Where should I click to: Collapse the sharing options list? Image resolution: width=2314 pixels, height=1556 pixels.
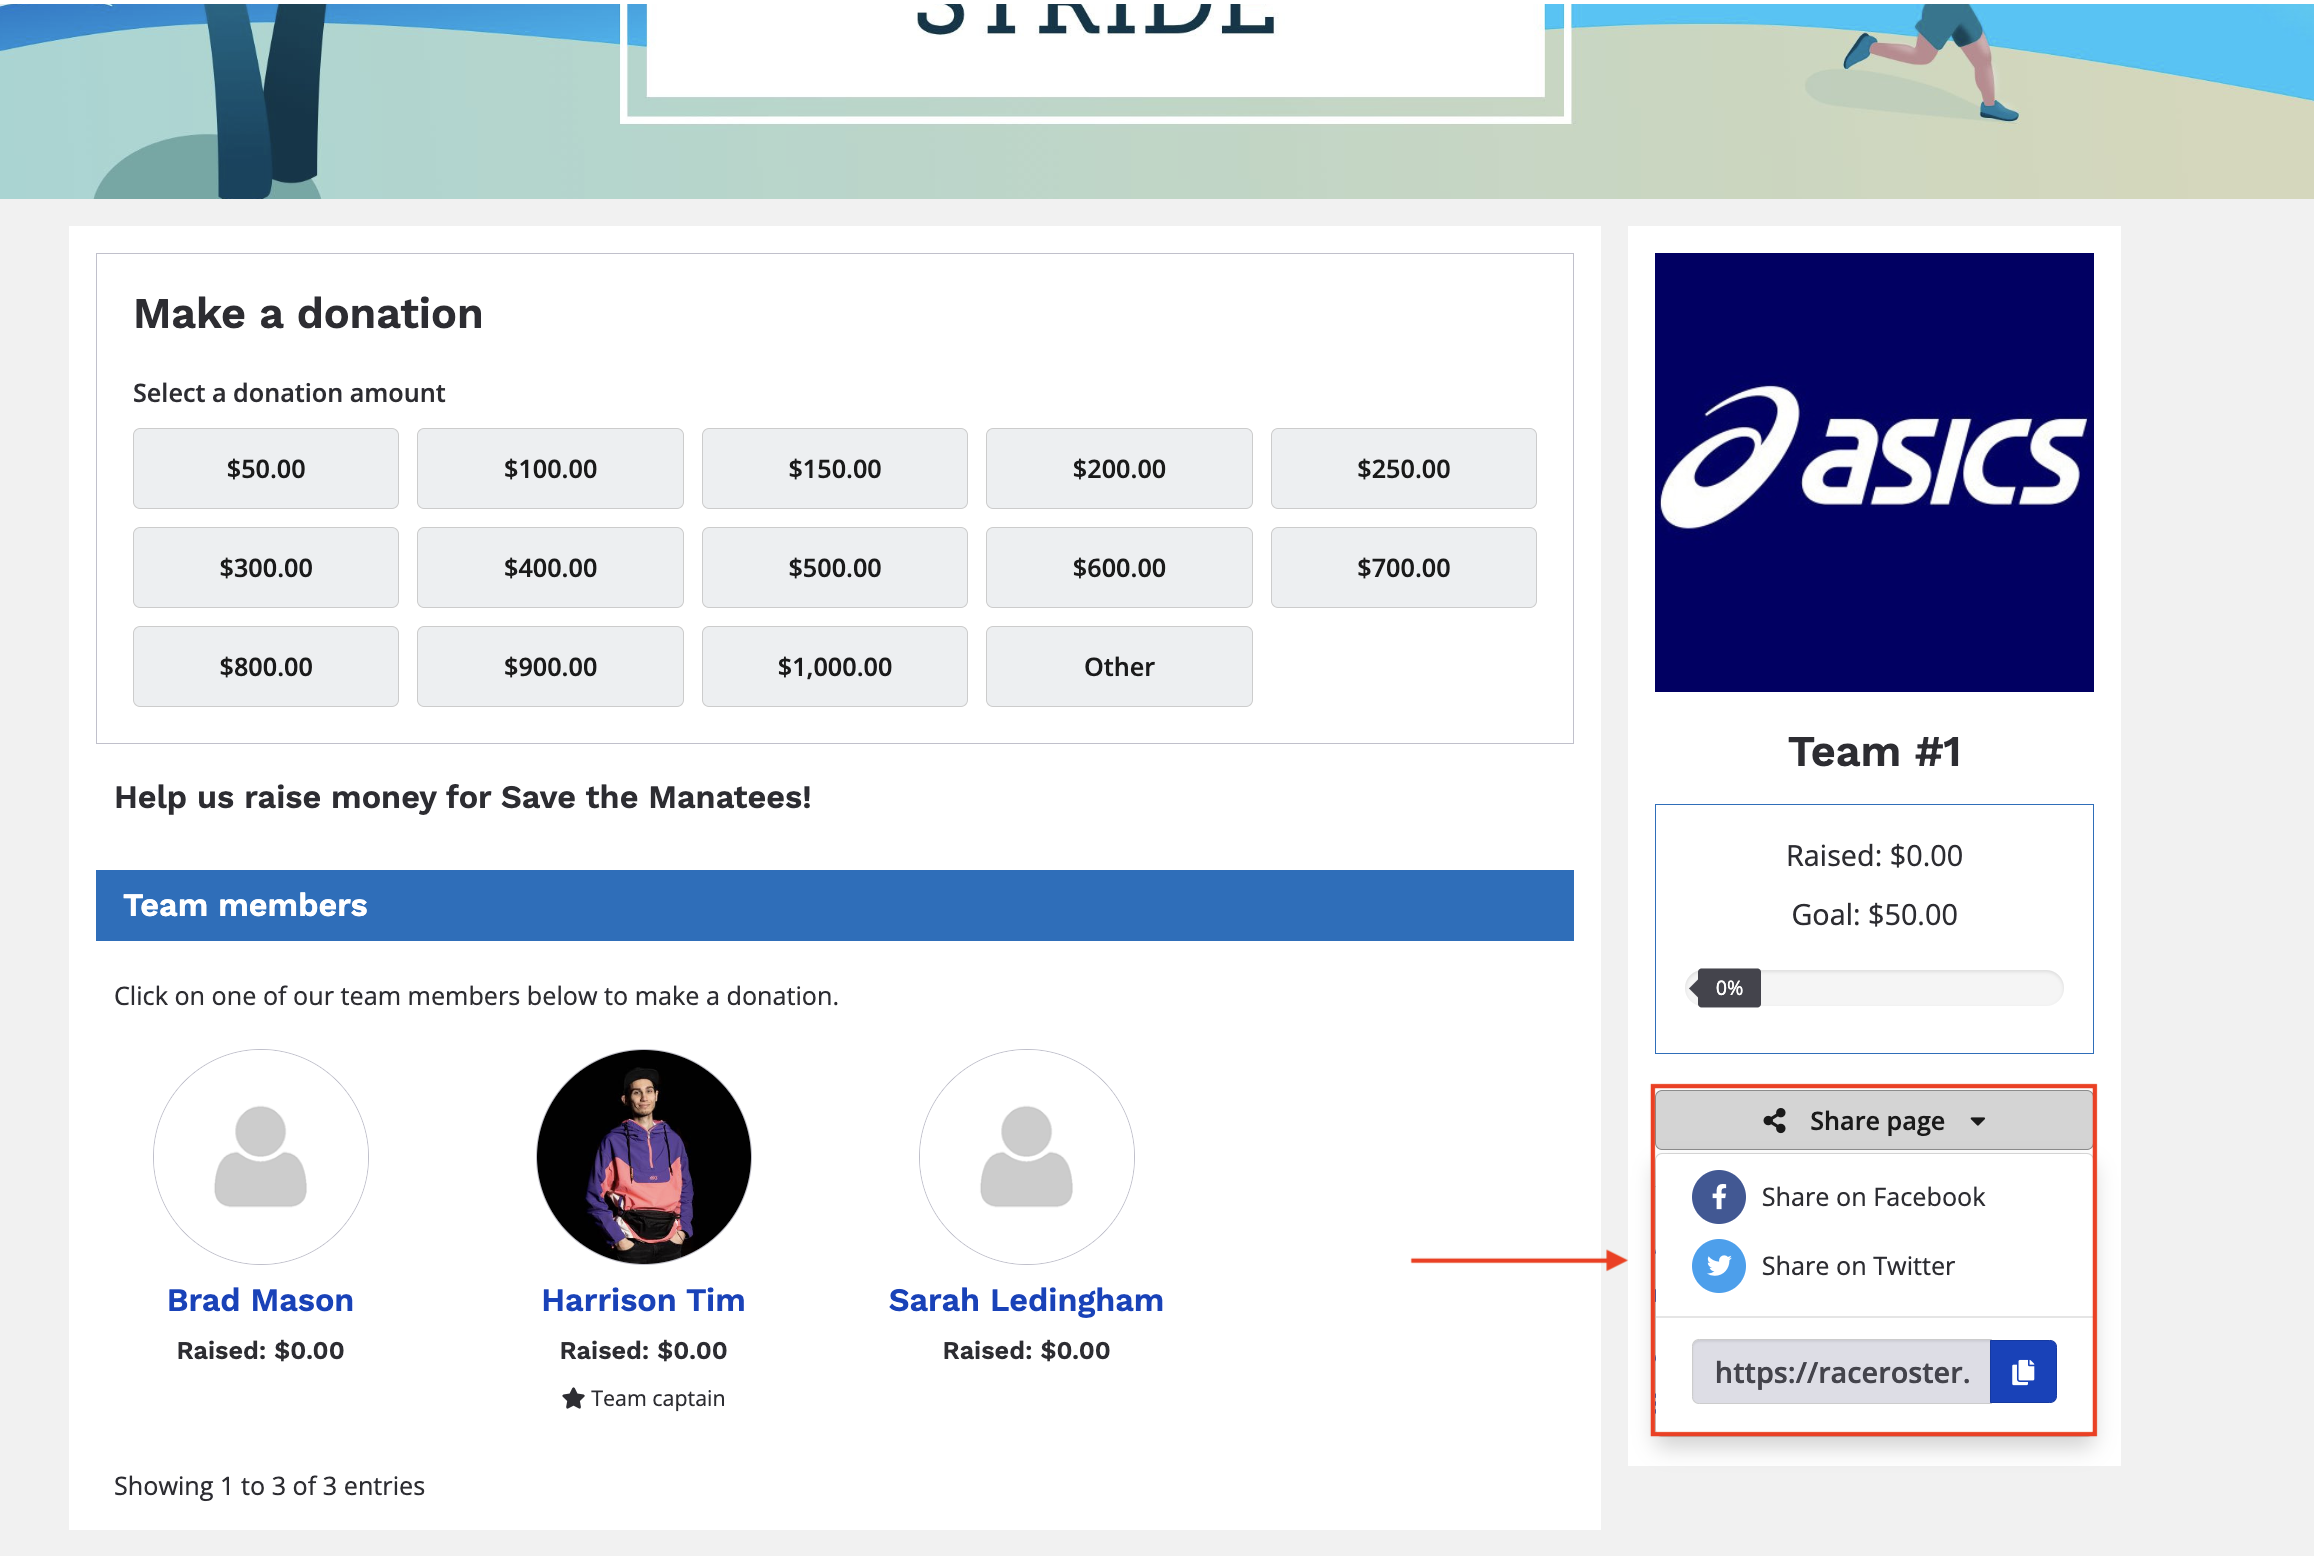(1872, 1120)
